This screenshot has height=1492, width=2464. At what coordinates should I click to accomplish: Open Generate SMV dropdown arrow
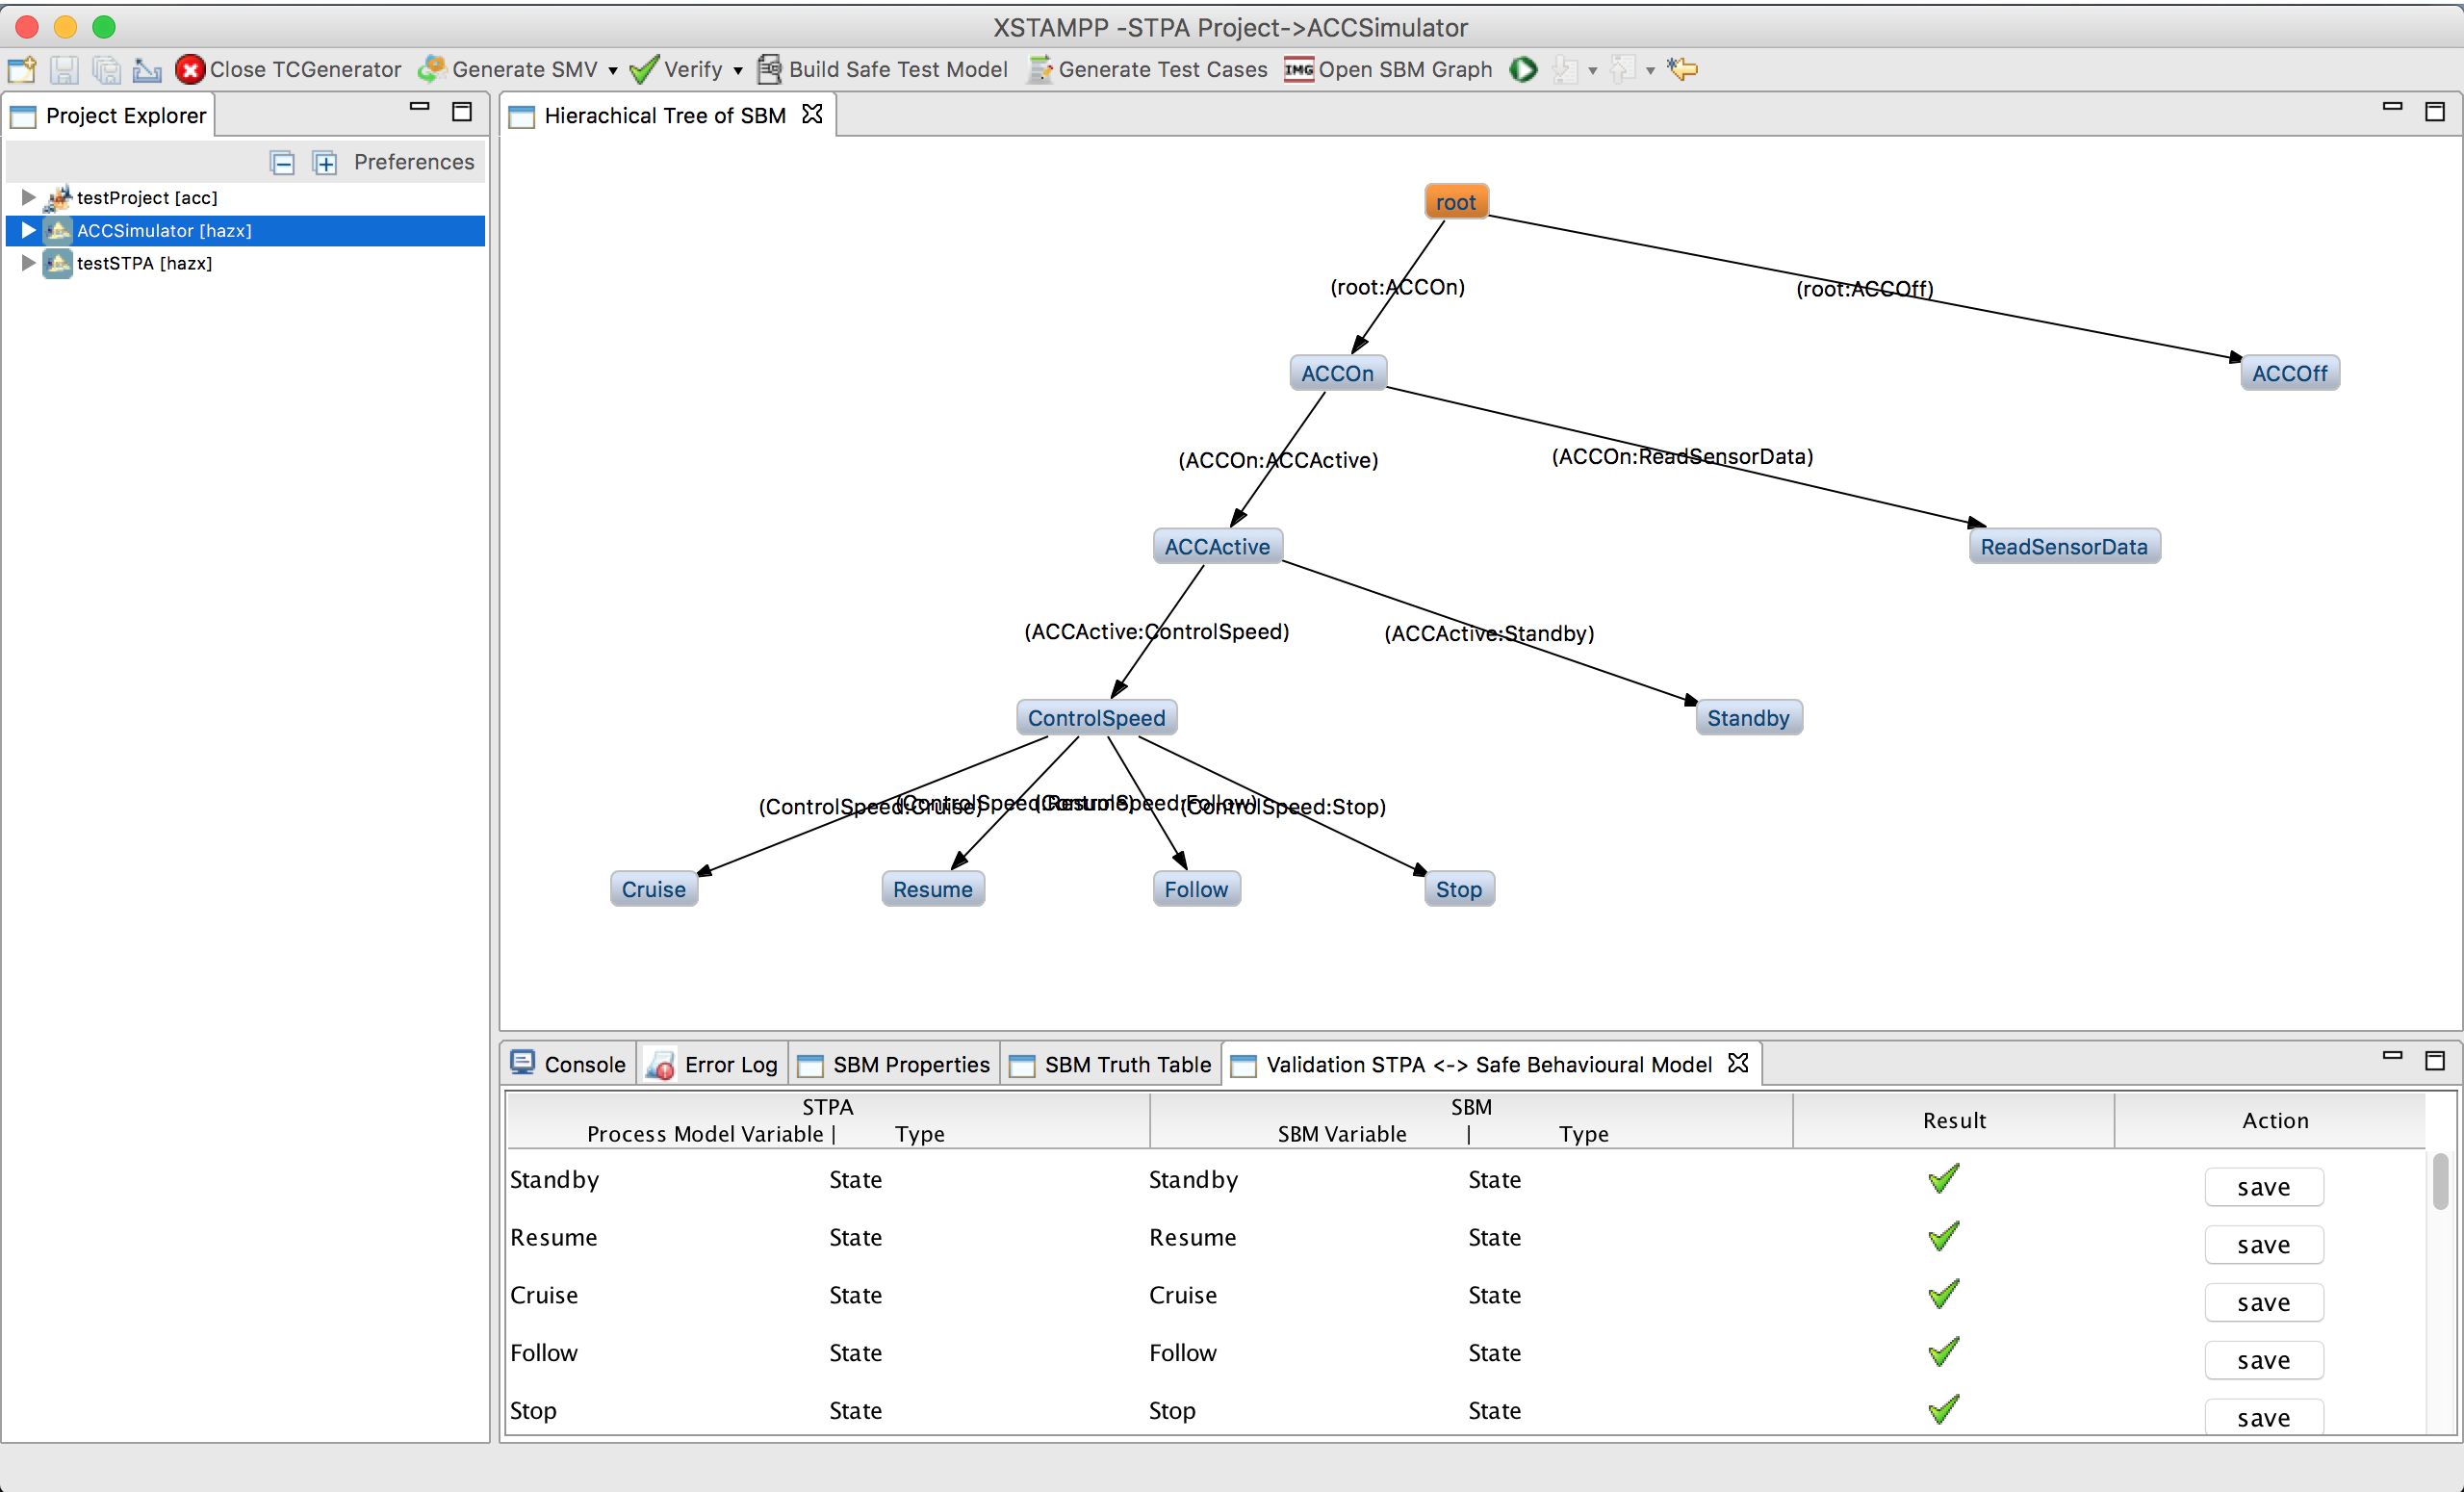coord(613,70)
